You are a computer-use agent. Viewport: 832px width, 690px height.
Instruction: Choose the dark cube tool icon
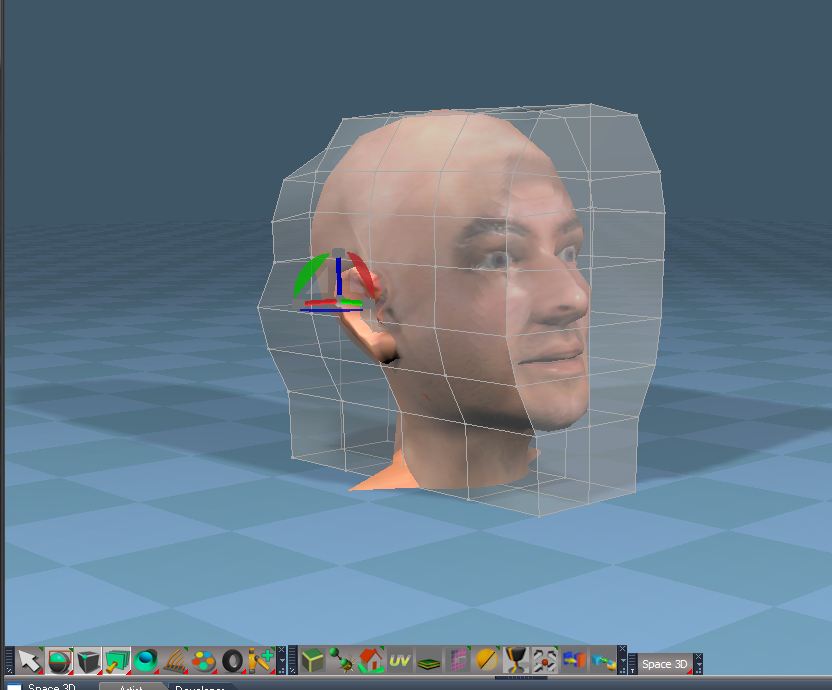(x=88, y=661)
